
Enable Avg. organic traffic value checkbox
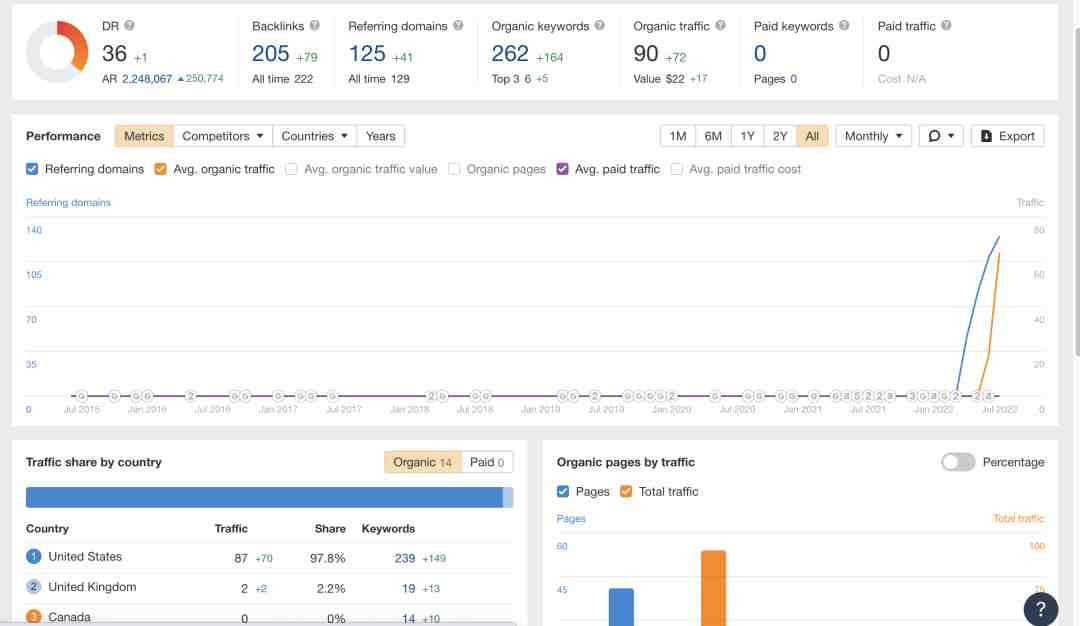(291, 169)
